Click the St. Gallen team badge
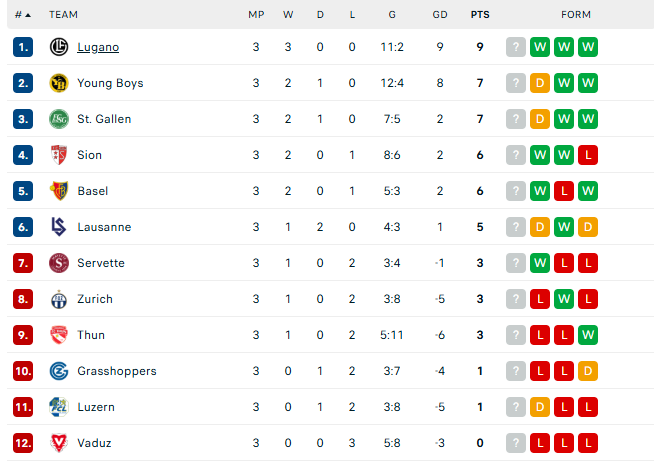654x469 pixels. click(x=59, y=119)
